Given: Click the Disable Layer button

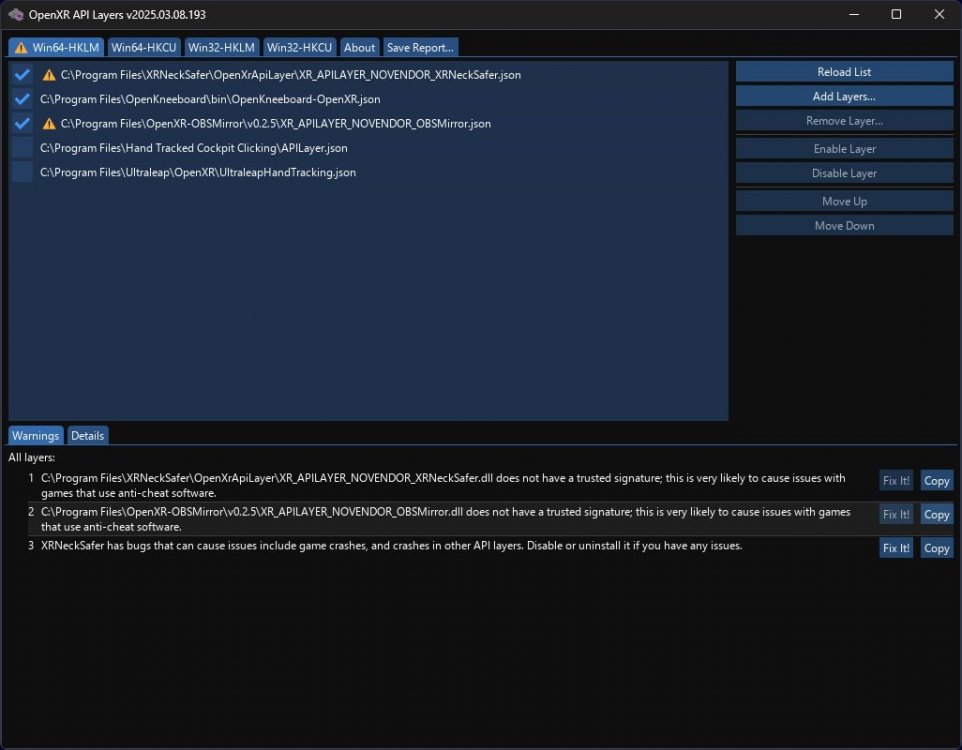Looking at the screenshot, I should tap(844, 172).
